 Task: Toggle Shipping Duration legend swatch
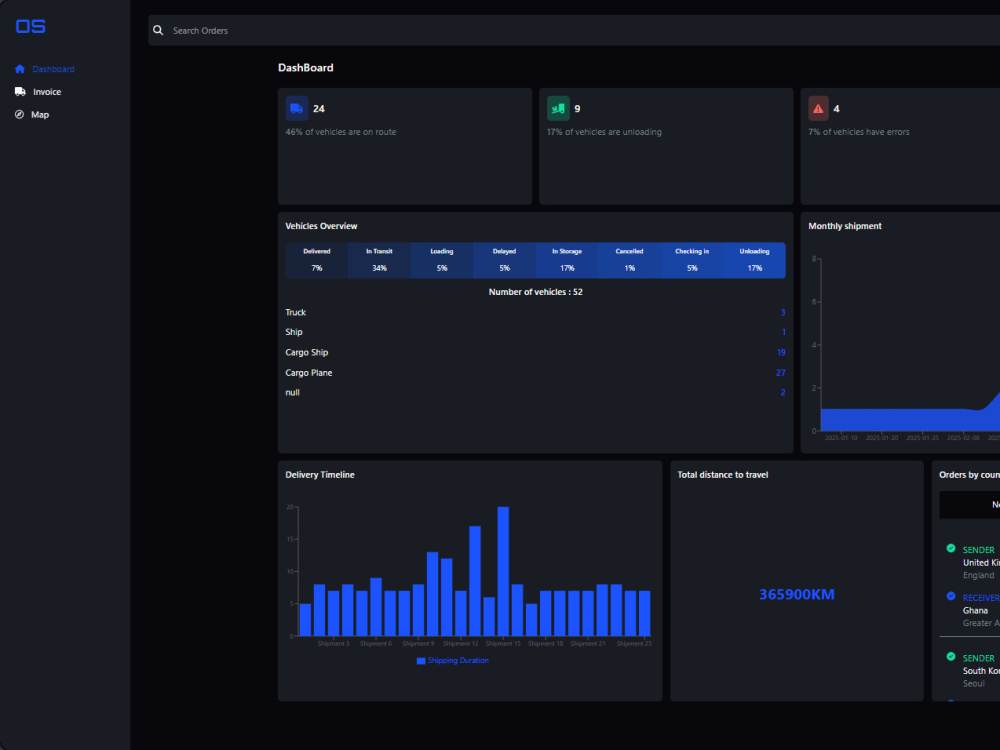tap(421, 661)
